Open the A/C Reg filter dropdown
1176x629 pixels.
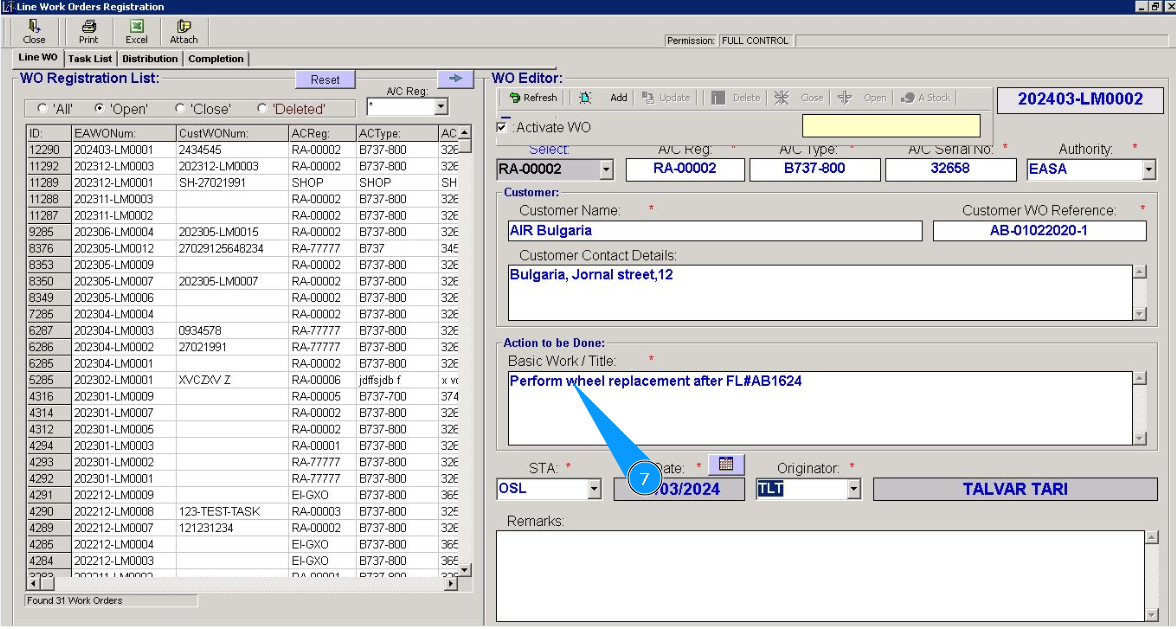click(x=441, y=107)
